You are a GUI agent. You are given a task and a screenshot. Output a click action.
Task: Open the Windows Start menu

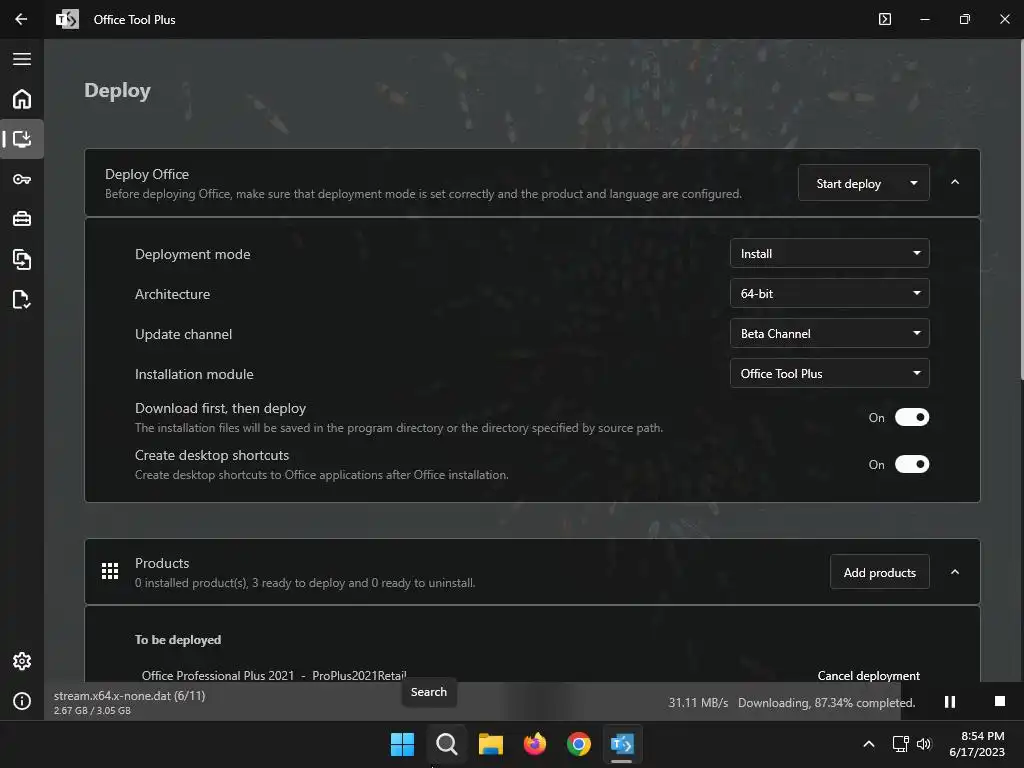tap(402, 744)
